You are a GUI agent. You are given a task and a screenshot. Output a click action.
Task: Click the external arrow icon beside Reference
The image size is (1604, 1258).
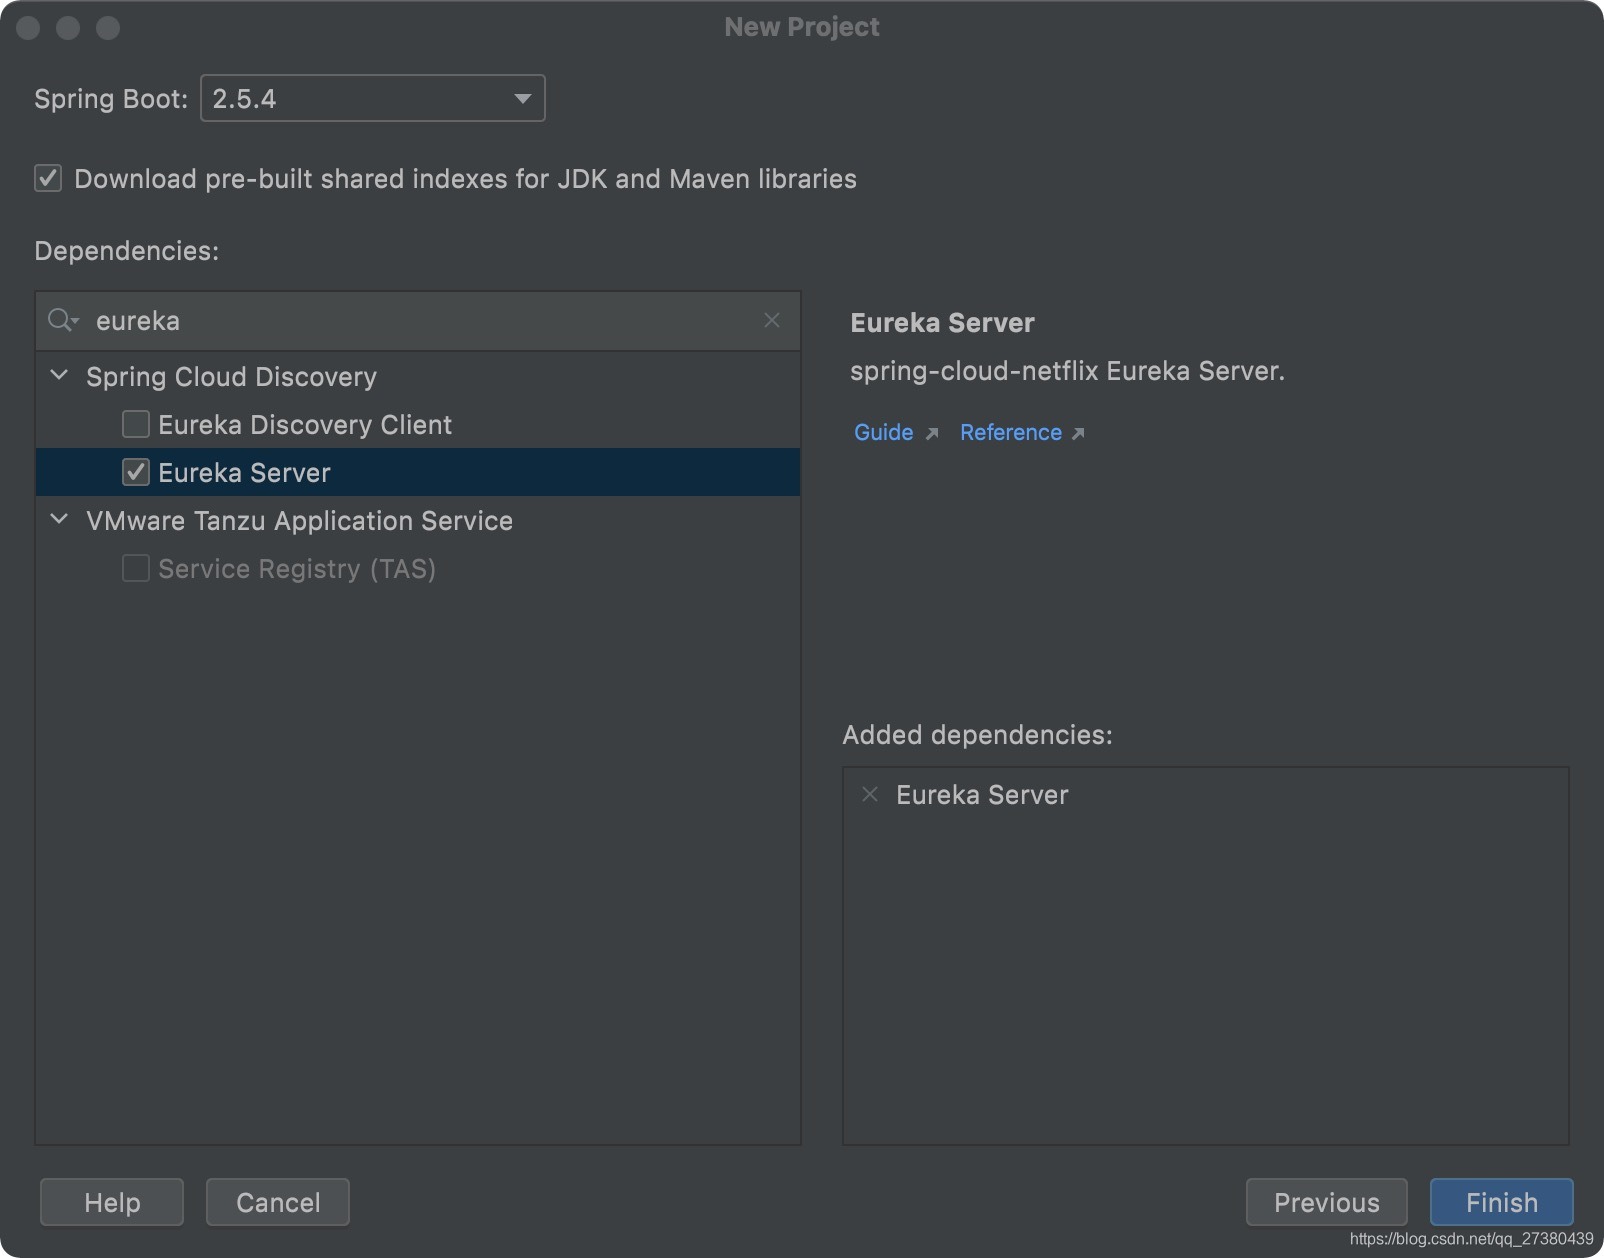pyautogui.click(x=1078, y=433)
